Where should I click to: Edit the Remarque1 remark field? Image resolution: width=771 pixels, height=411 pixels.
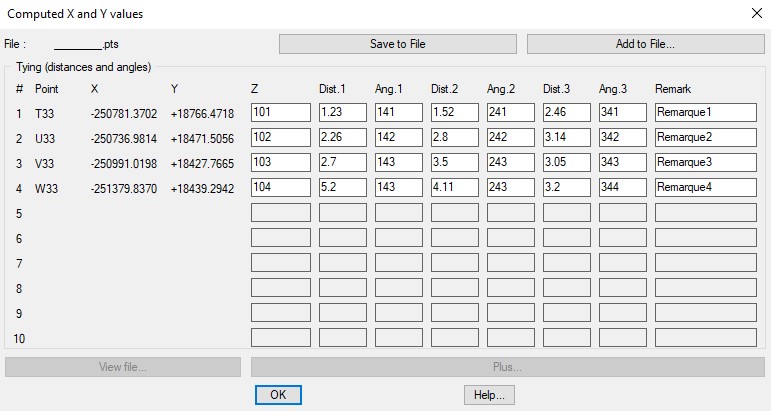(705, 112)
